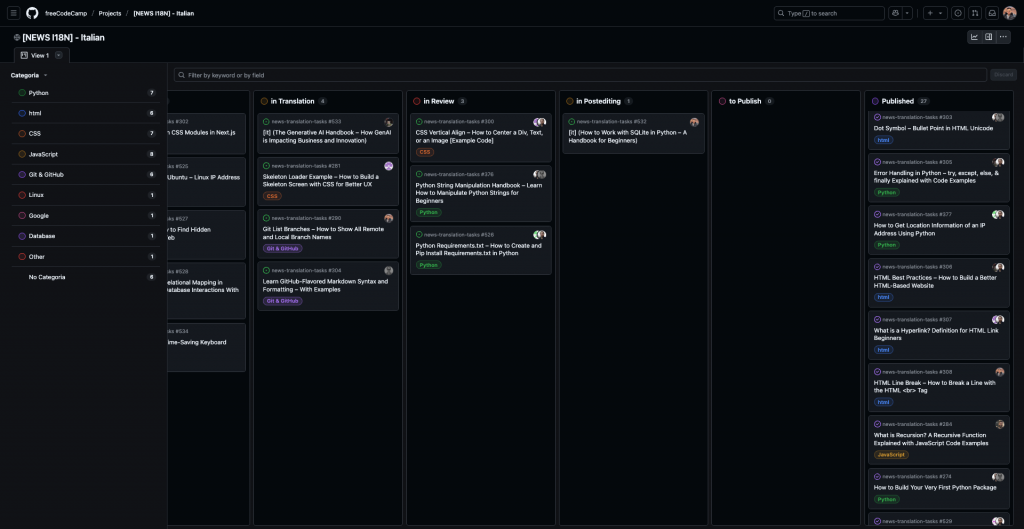Click CSS label on Skeleton Loader card

tap(272, 196)
